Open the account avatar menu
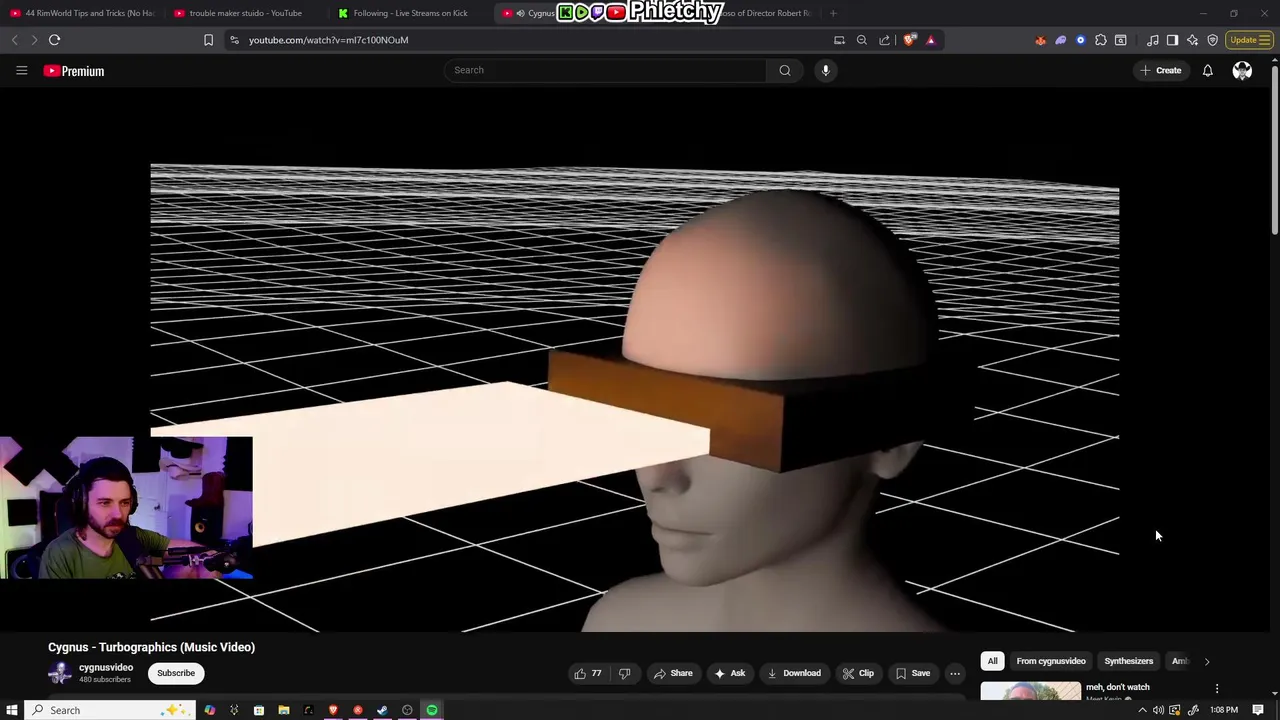1280x720 pixels. coord(1242,71)
